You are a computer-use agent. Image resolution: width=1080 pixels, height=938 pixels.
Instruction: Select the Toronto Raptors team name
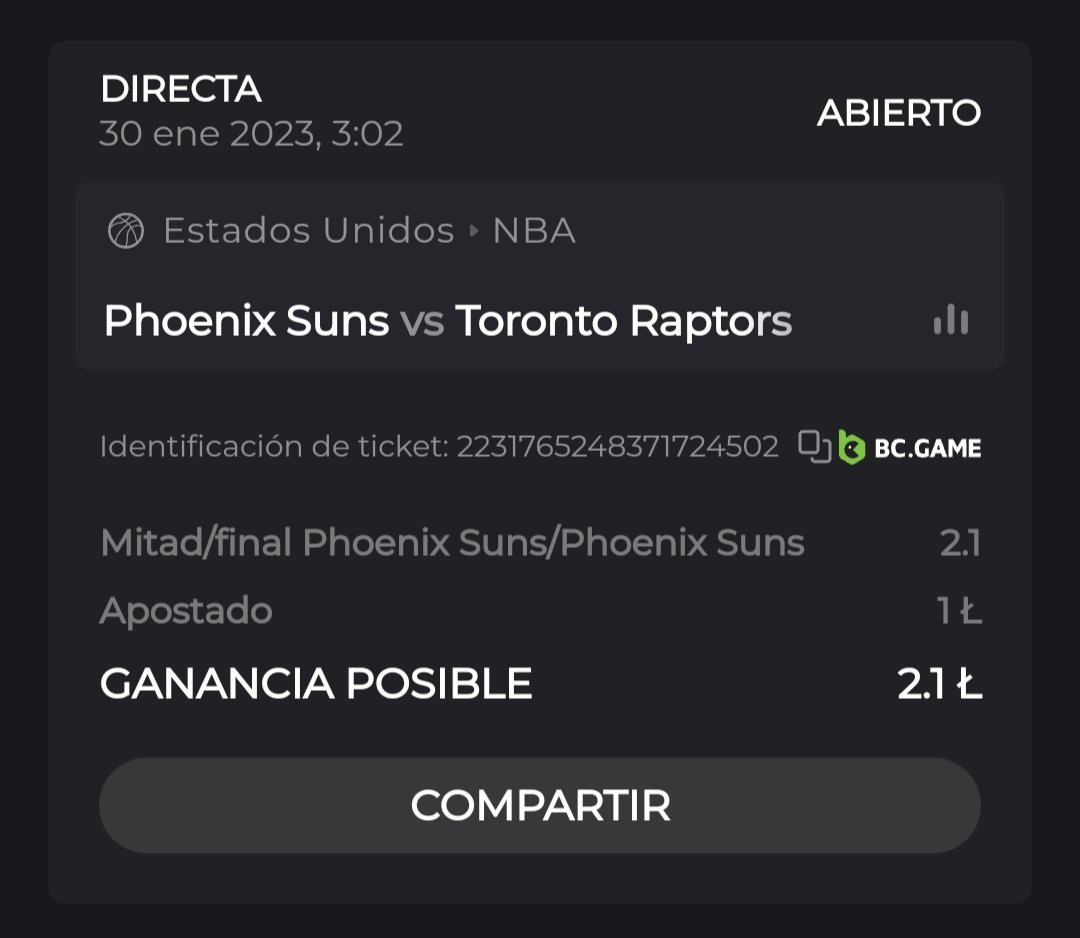click(x=623, y=321)
